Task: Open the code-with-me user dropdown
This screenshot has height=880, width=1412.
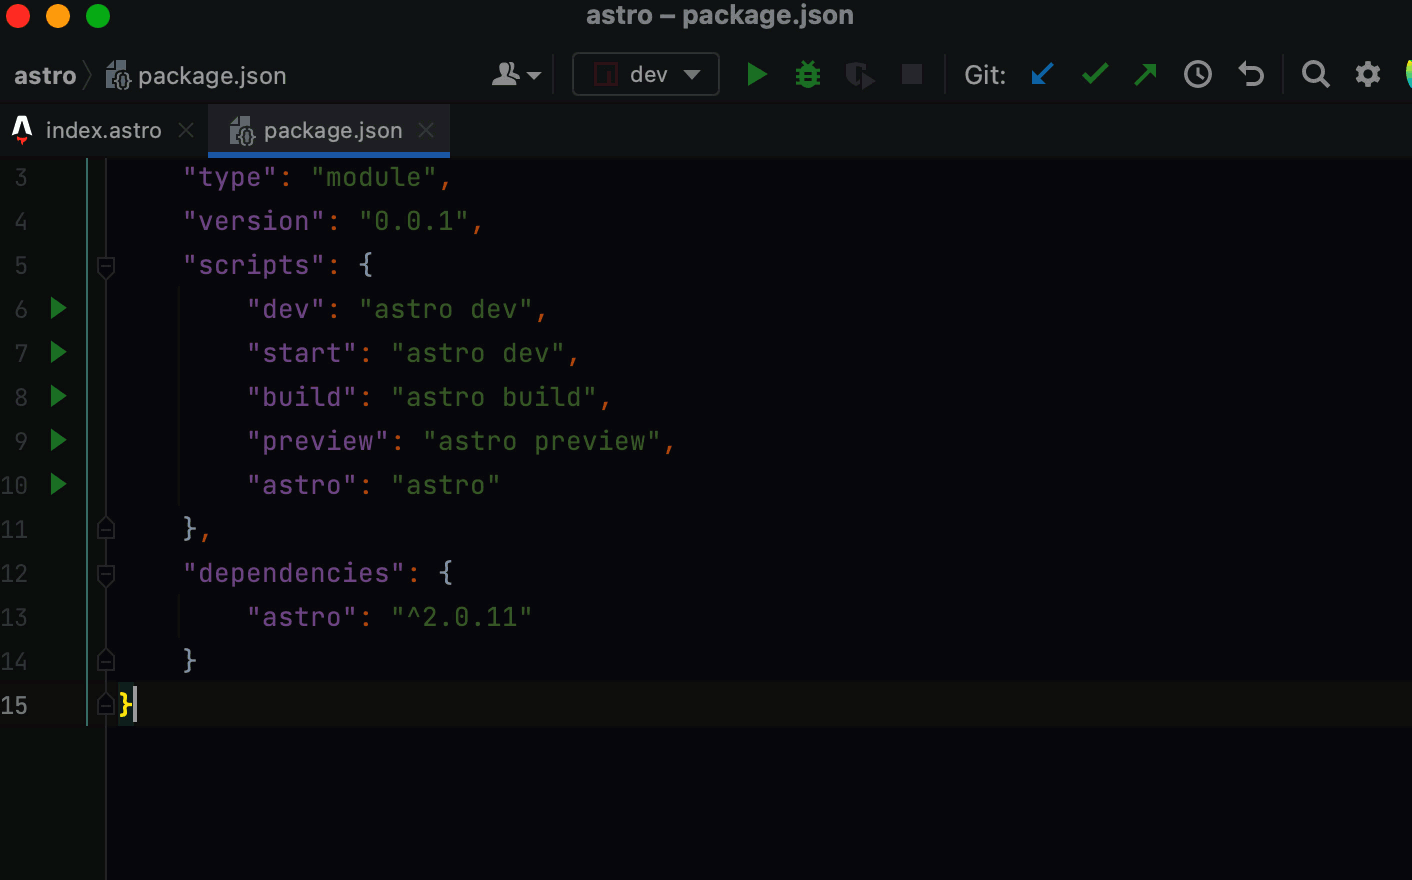Action: (516, 73)
